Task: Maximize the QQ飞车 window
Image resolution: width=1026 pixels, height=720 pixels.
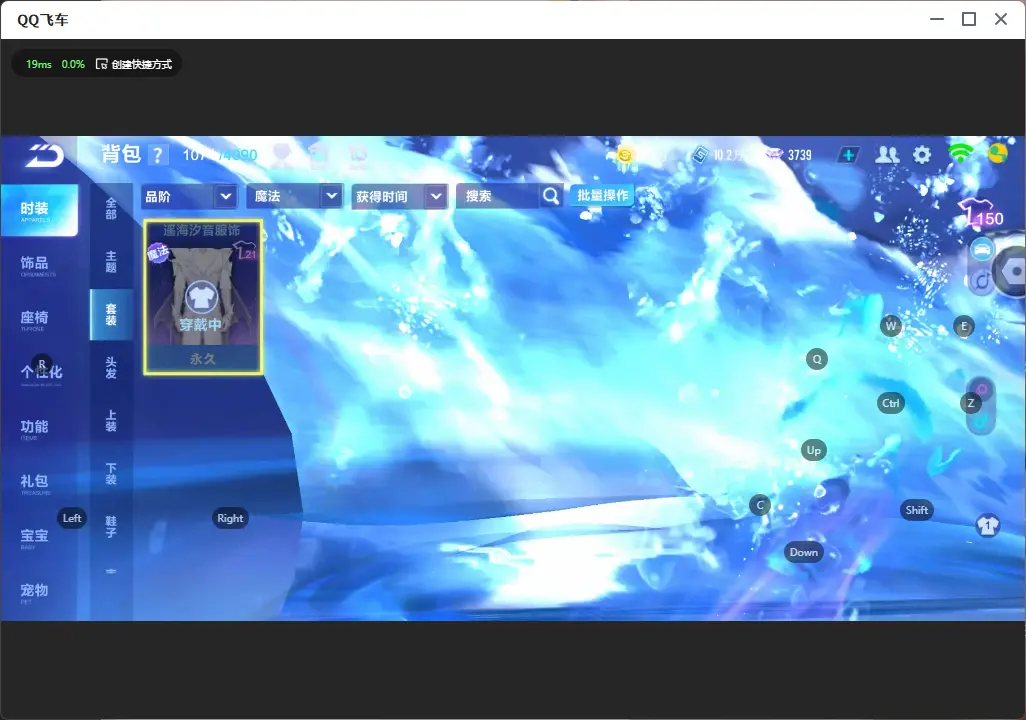Action: click(x=969, y=20)
